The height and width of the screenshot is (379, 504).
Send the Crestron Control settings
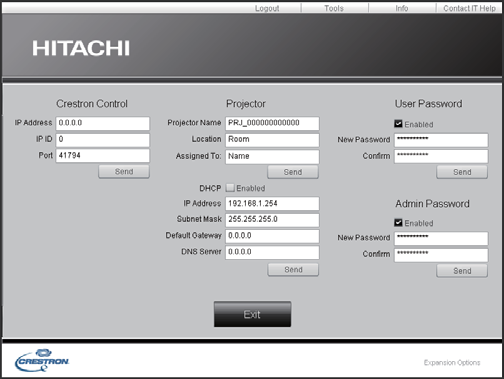(x=124, y=172)
